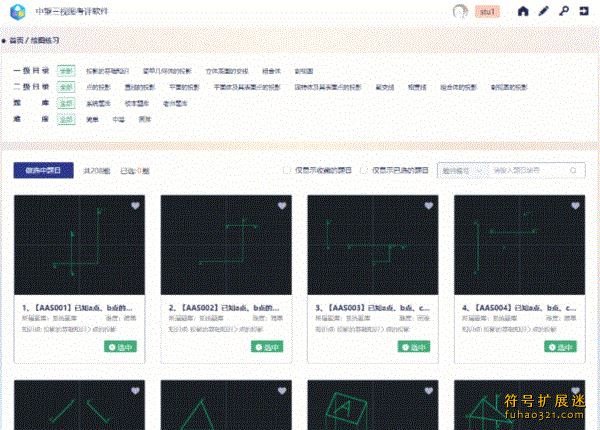Click title text of question 4 AAS004
Image resolution: width=600 pixels, height=430 pixels.
tap(519, 308)
